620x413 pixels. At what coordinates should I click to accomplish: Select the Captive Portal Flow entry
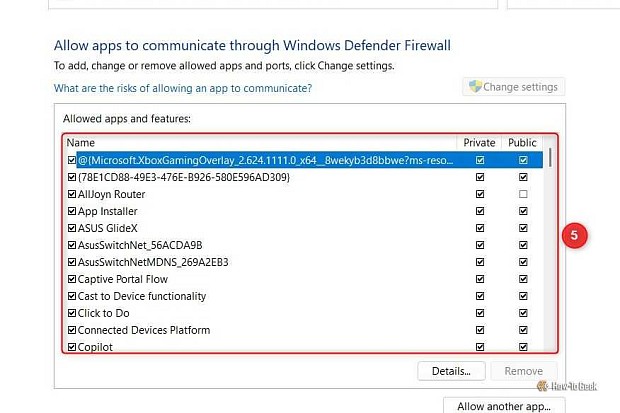123,279
